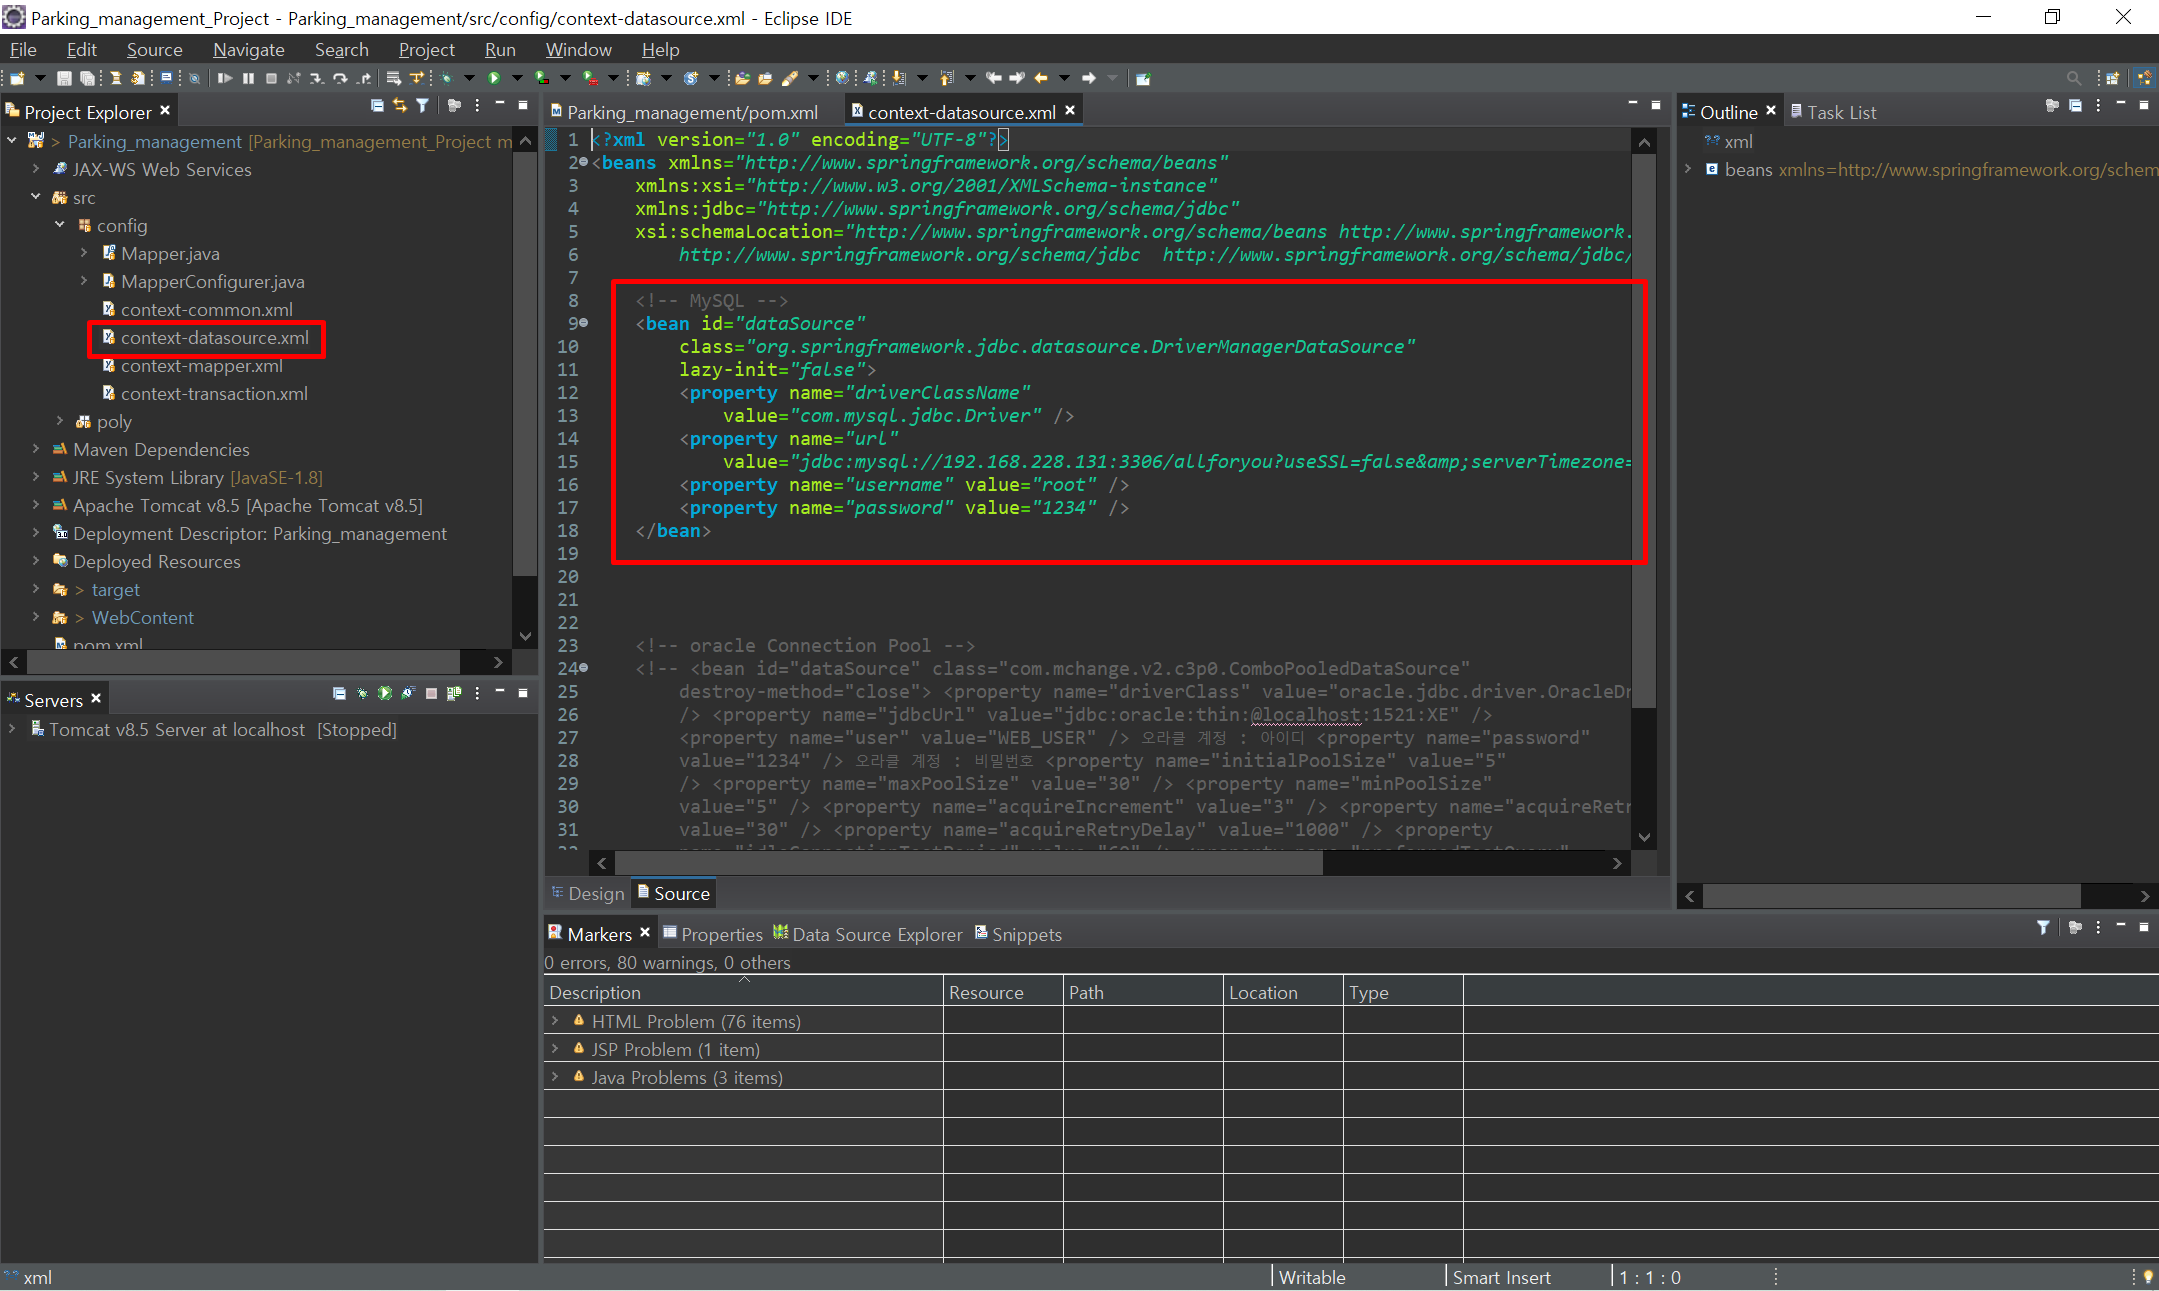Collapse all in Project Explorer toolbar
This screenshot has height=1291, width=2159.
tap(377, 105)
